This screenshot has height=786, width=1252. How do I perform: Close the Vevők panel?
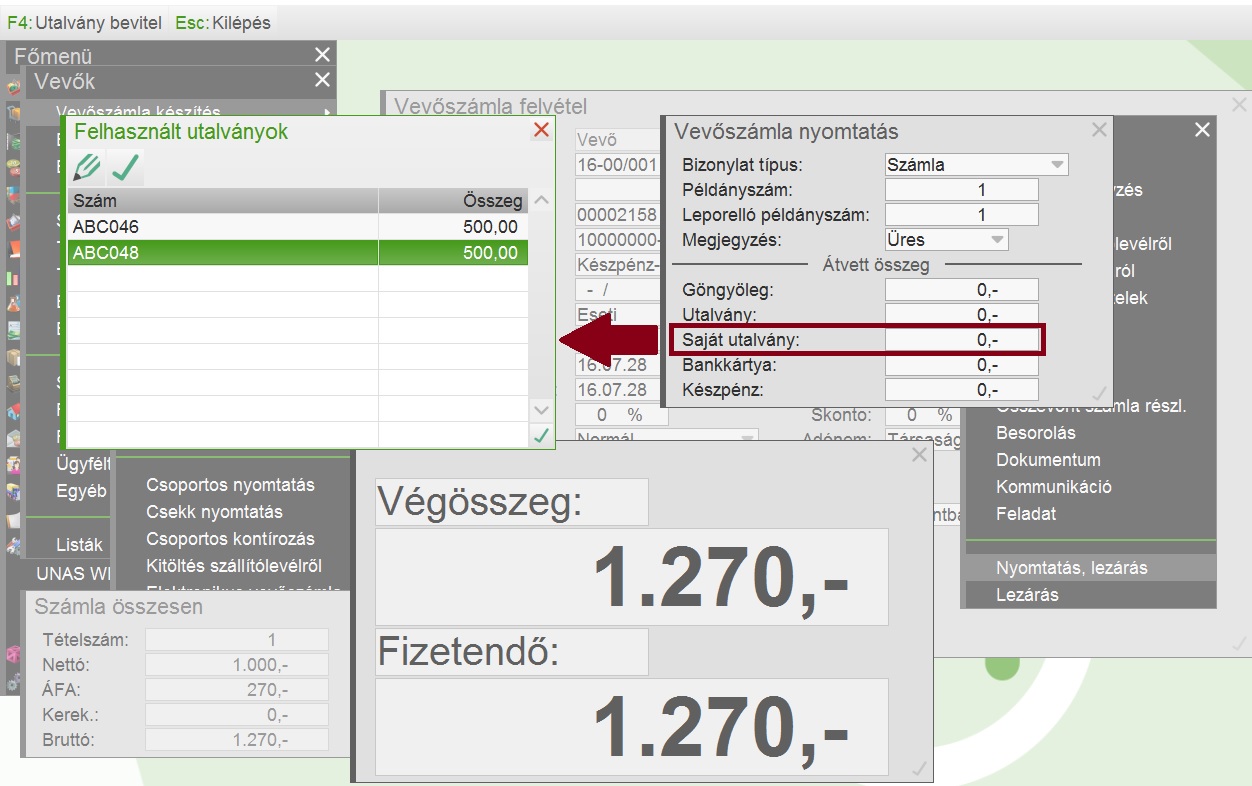click(321, 80)
